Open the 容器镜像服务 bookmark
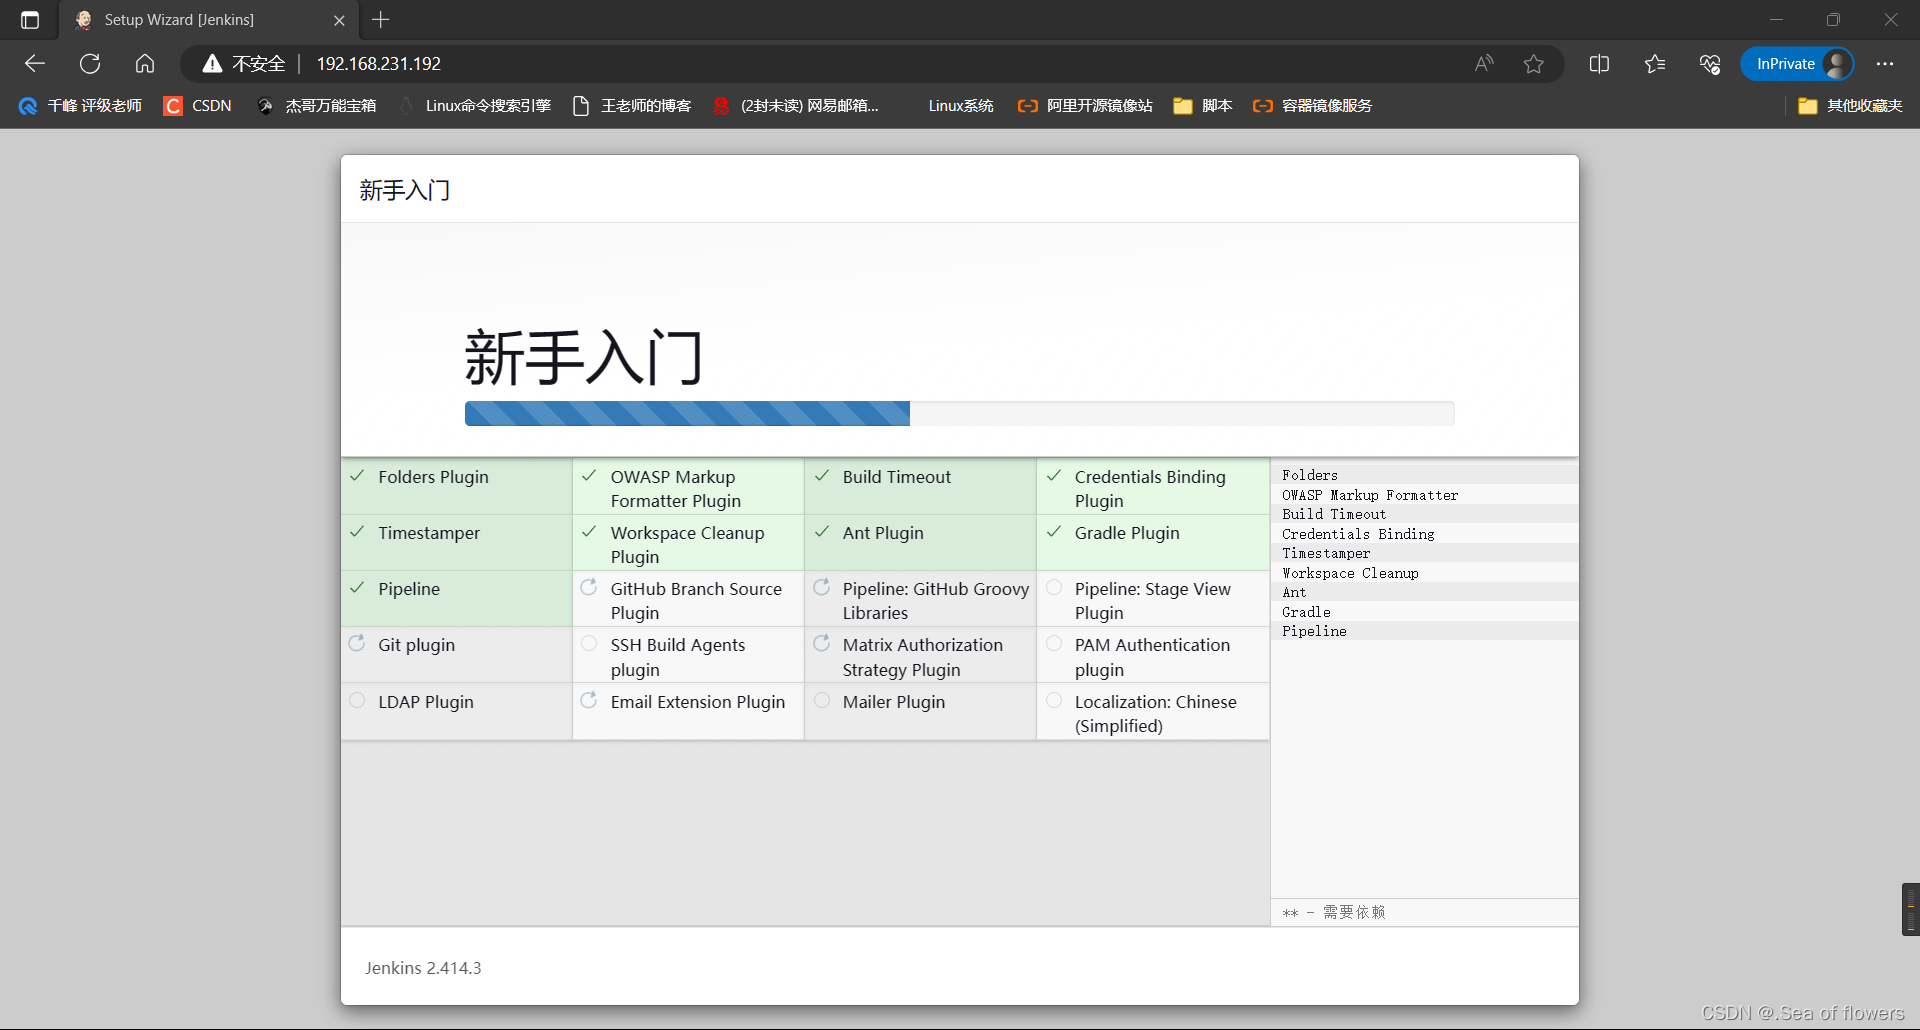The width and height of the screenshot is (1920, 1030). (1313, 106)
